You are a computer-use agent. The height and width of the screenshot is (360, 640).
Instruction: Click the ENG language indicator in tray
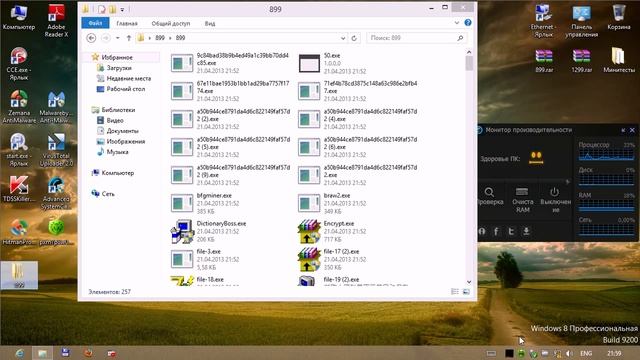586,353
